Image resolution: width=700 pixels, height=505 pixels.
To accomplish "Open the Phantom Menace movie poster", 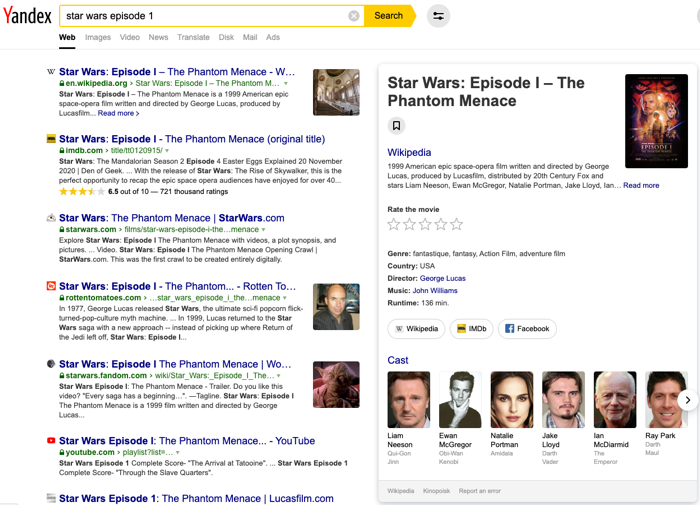I will 656,121.
